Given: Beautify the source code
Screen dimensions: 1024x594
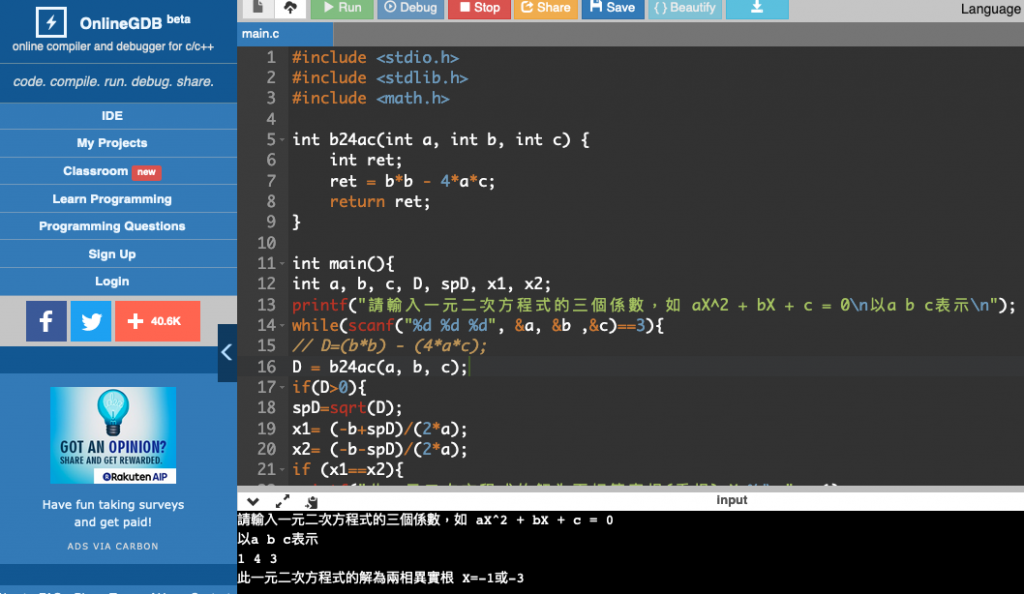Looking at the screenshot, I should [685, 8].
